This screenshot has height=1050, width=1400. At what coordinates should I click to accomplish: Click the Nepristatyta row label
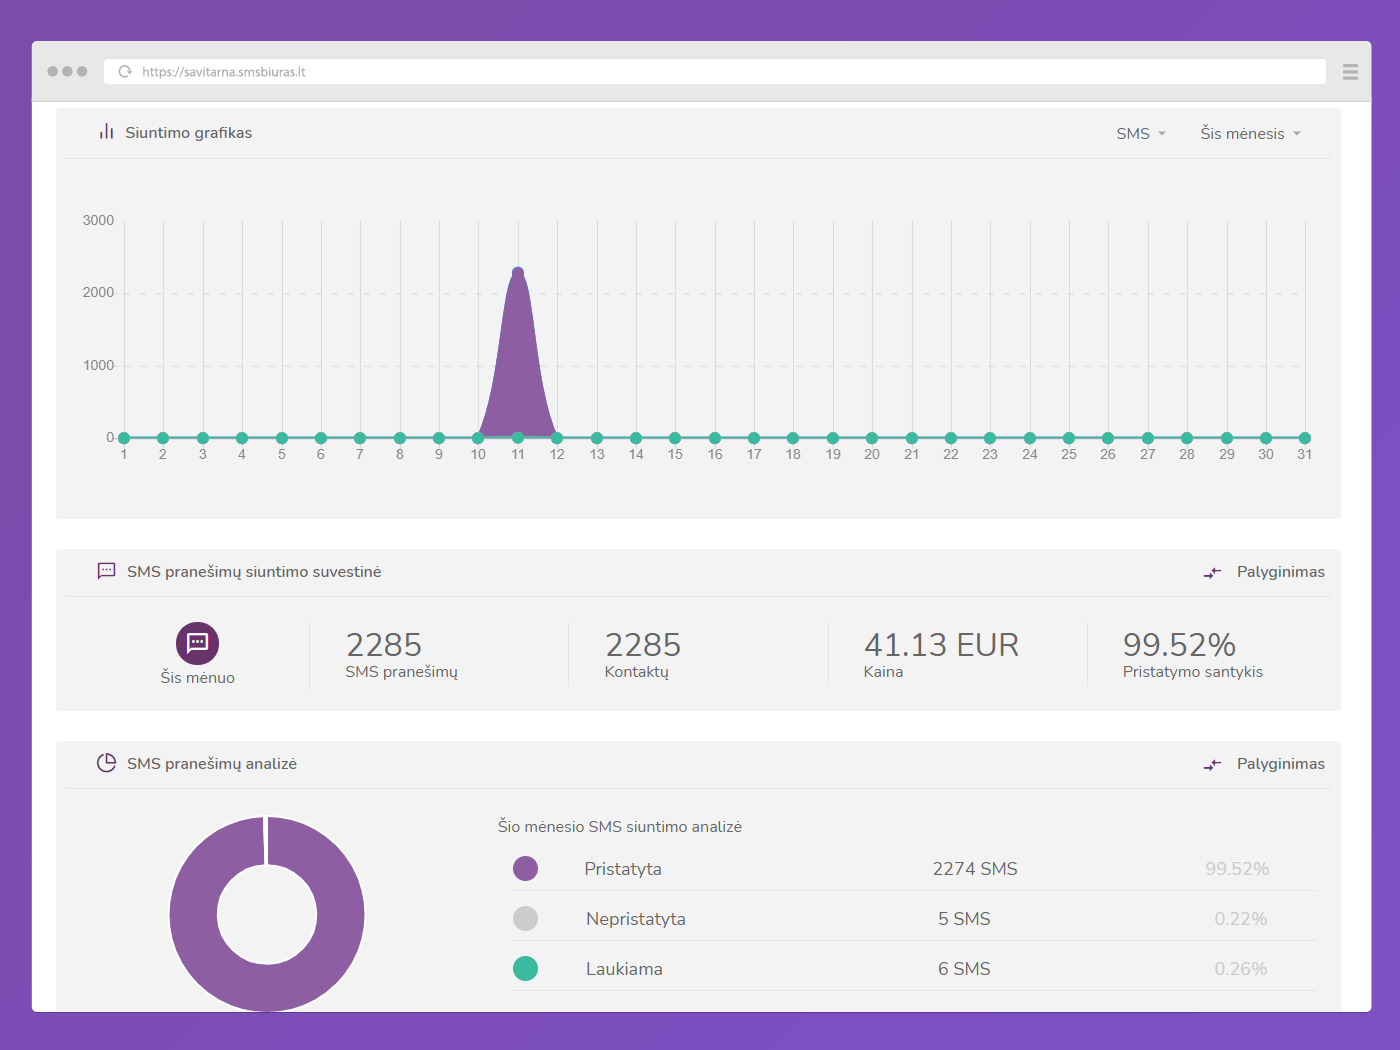pyautogui.click(x=636, y=919)
